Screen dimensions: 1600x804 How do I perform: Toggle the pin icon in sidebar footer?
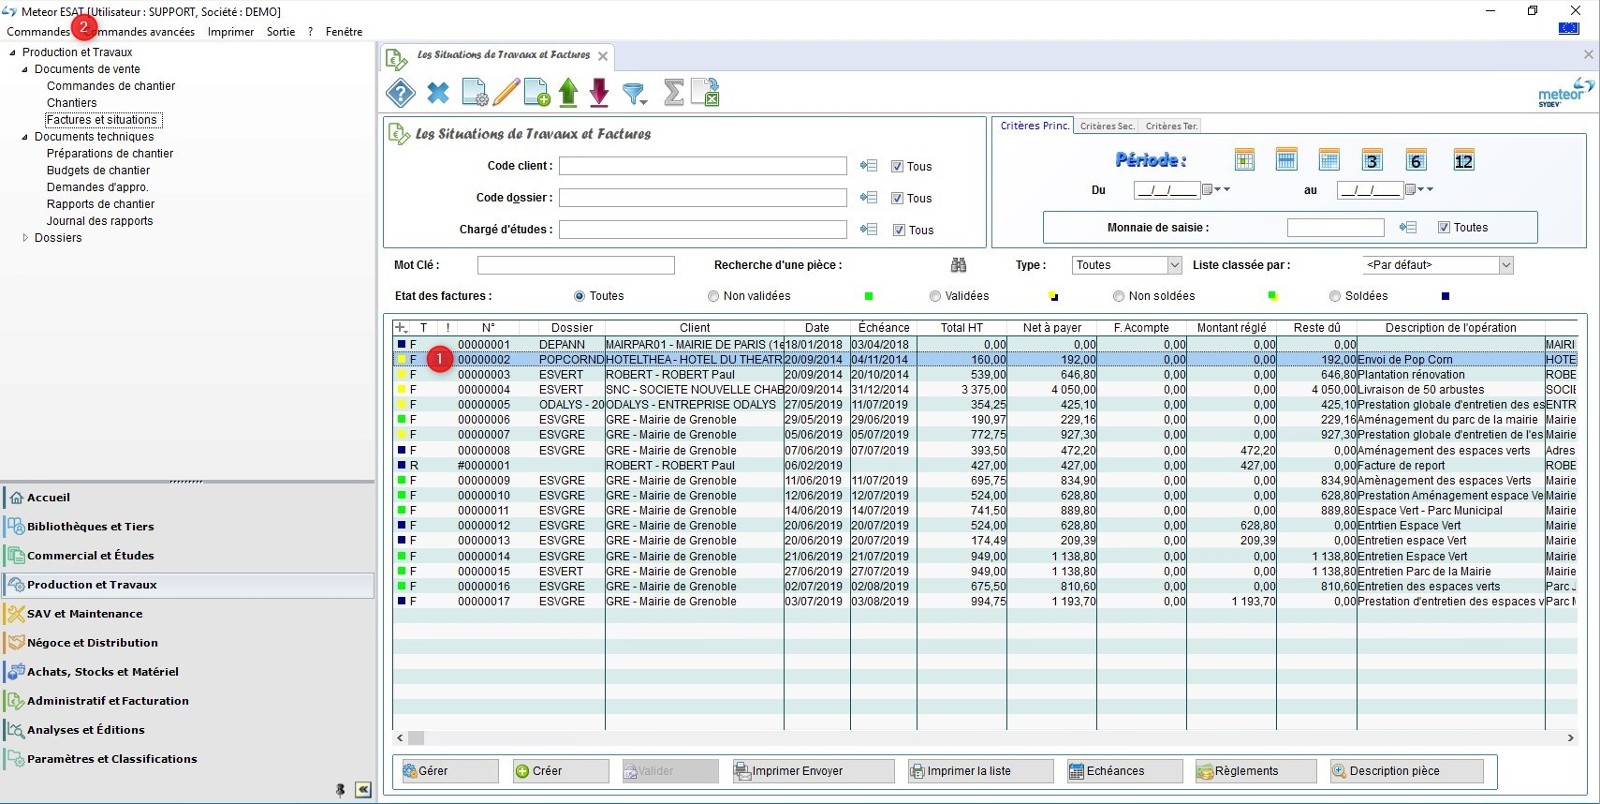click(340, 790)
